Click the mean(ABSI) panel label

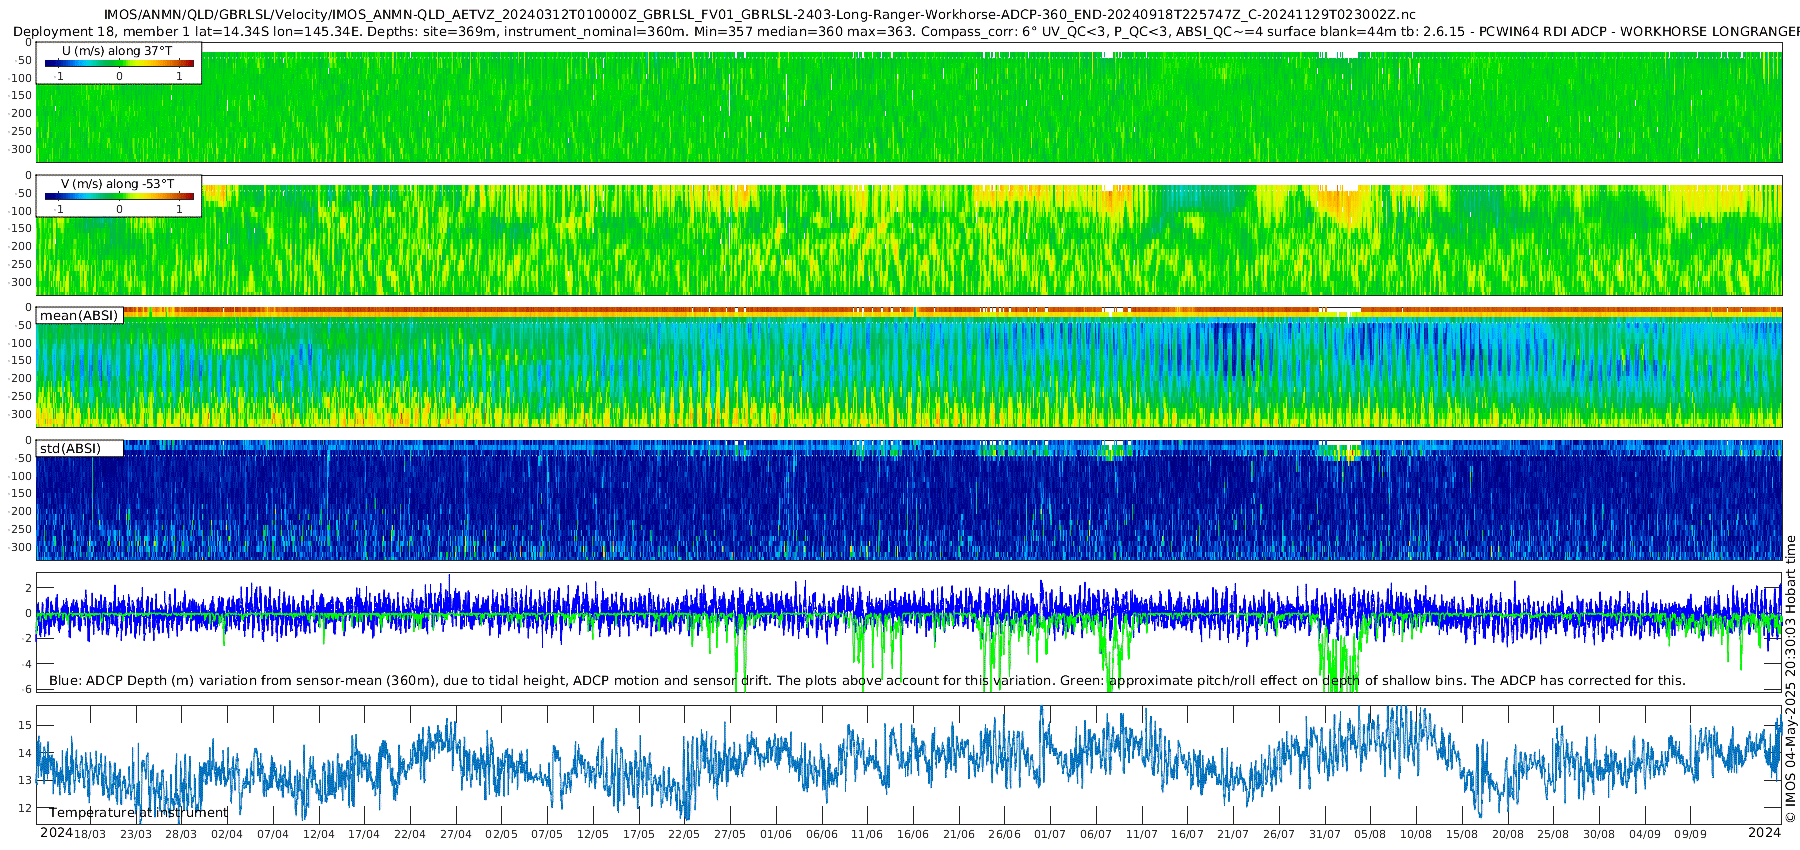[79, 315]
